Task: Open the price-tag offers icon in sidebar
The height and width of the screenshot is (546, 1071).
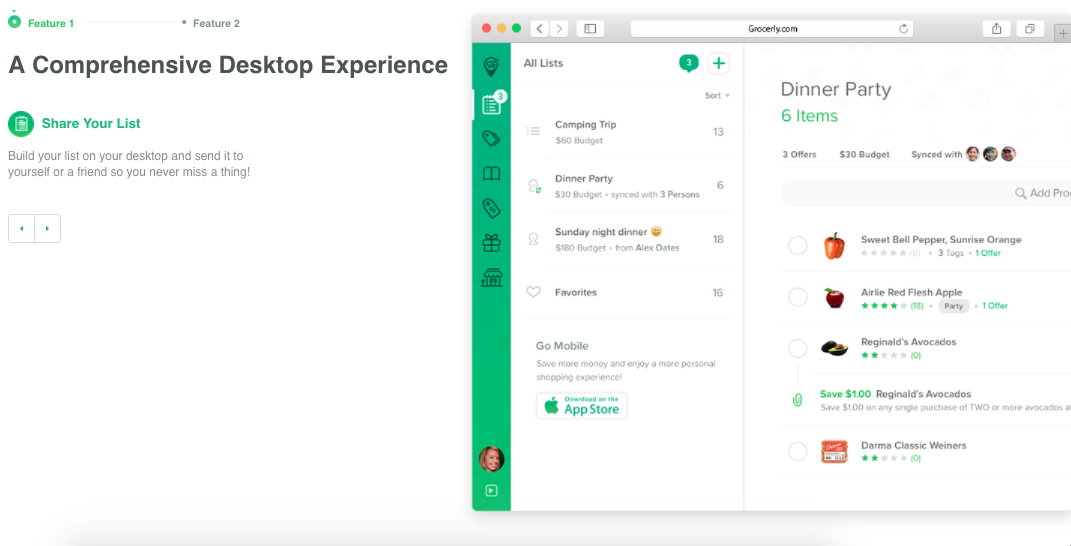Action: (x=491, y=208)
